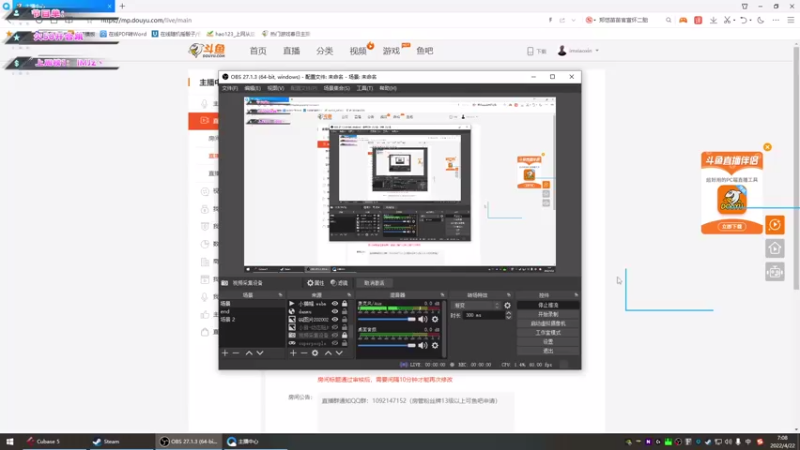Move the scene down with the scenes dock down arrow

click(260, 353)
